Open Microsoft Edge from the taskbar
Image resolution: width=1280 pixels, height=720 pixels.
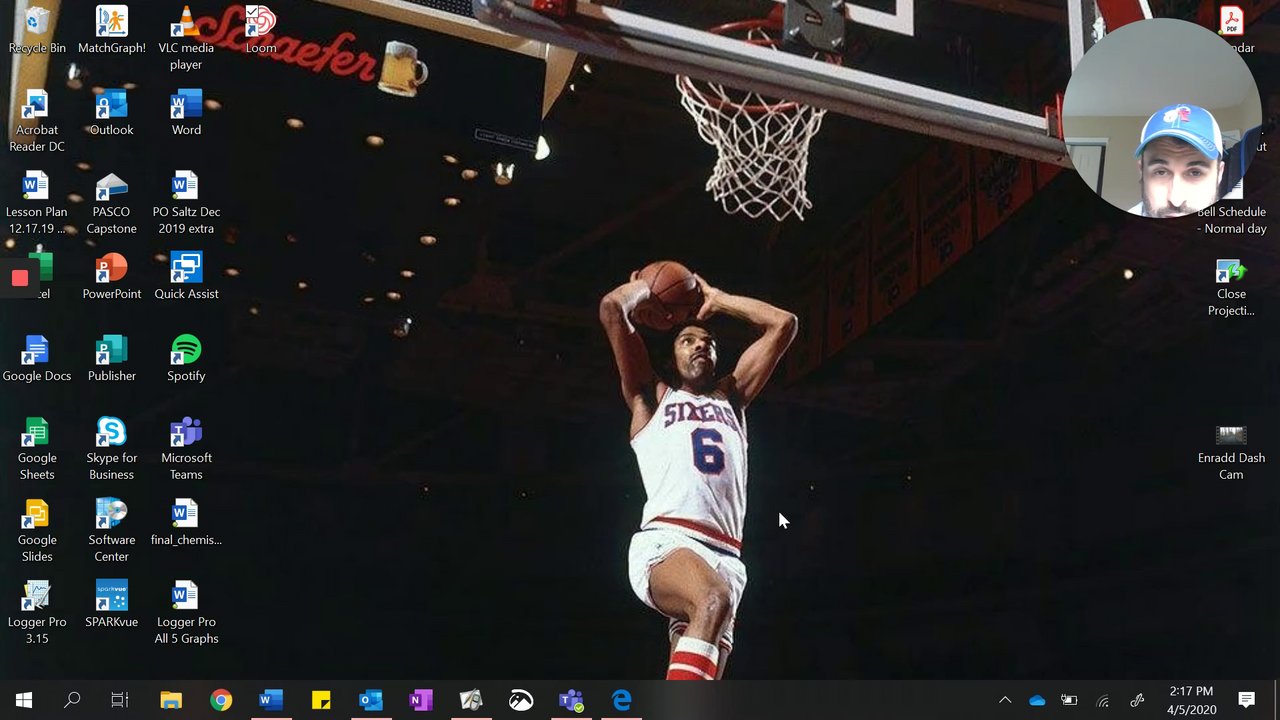point(621,700)
